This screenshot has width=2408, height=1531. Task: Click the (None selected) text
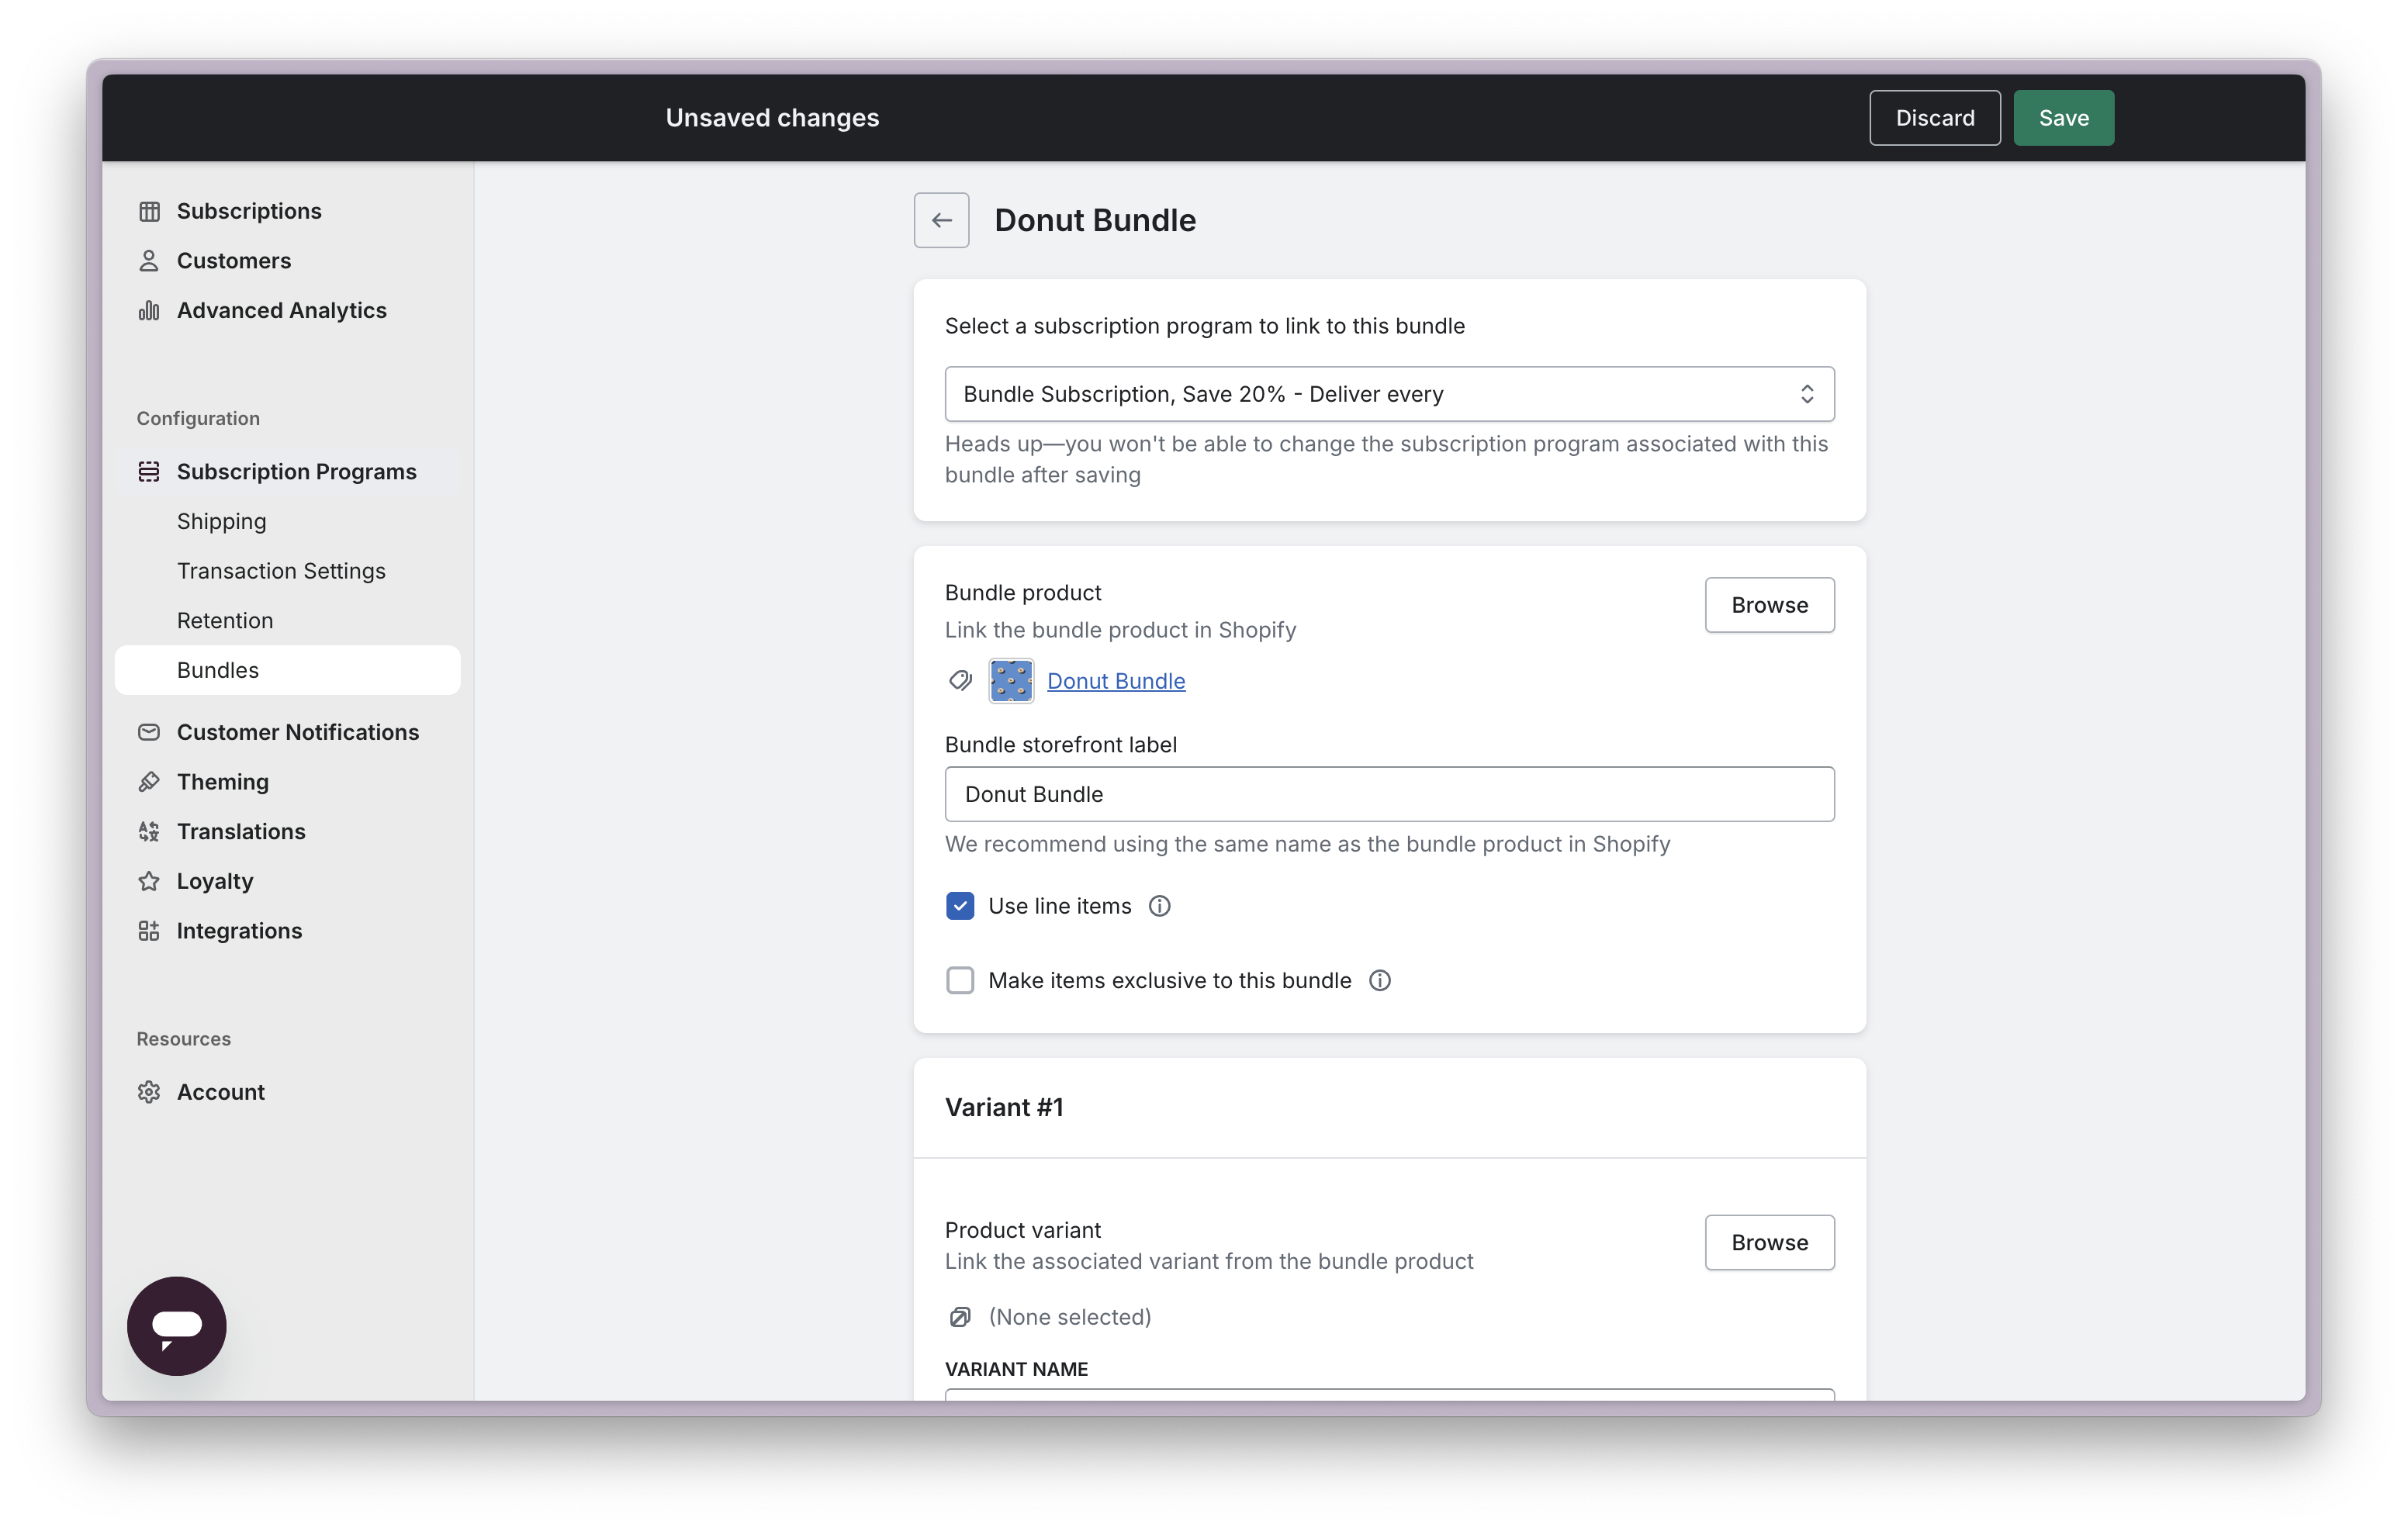coord(1070,1317)
